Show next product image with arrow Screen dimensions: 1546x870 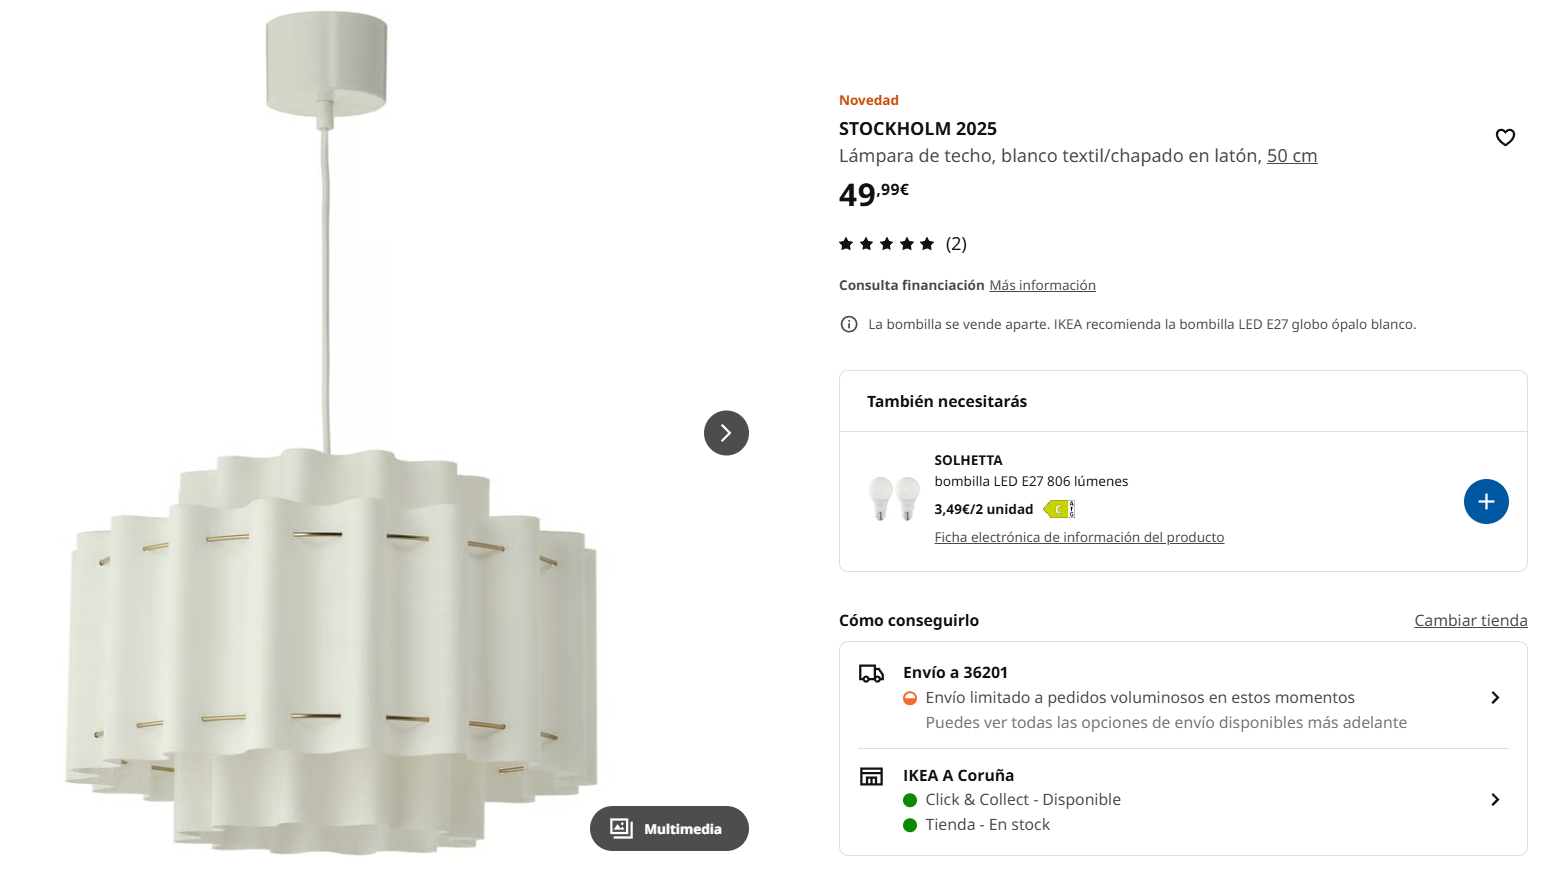726,433
